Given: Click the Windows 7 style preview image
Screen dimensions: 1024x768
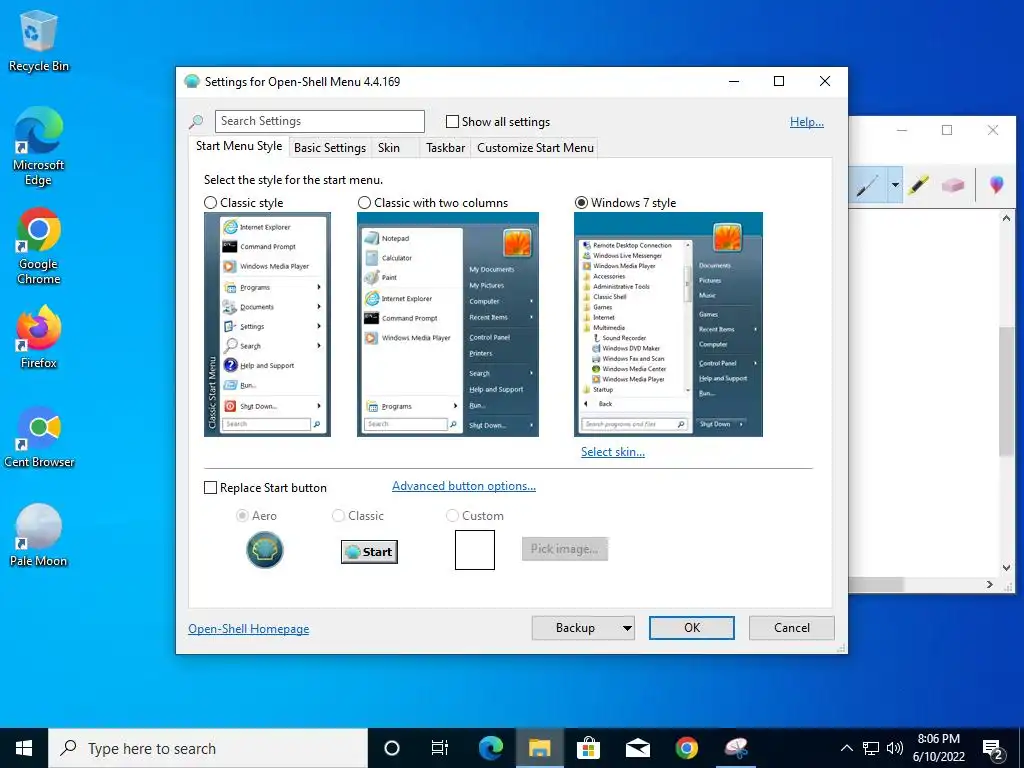Looking at the screenshot, I should point(668,324).
